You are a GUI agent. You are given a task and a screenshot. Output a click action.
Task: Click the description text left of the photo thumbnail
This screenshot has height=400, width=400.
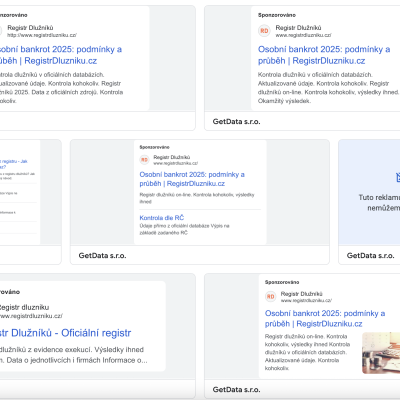point(307,352)
